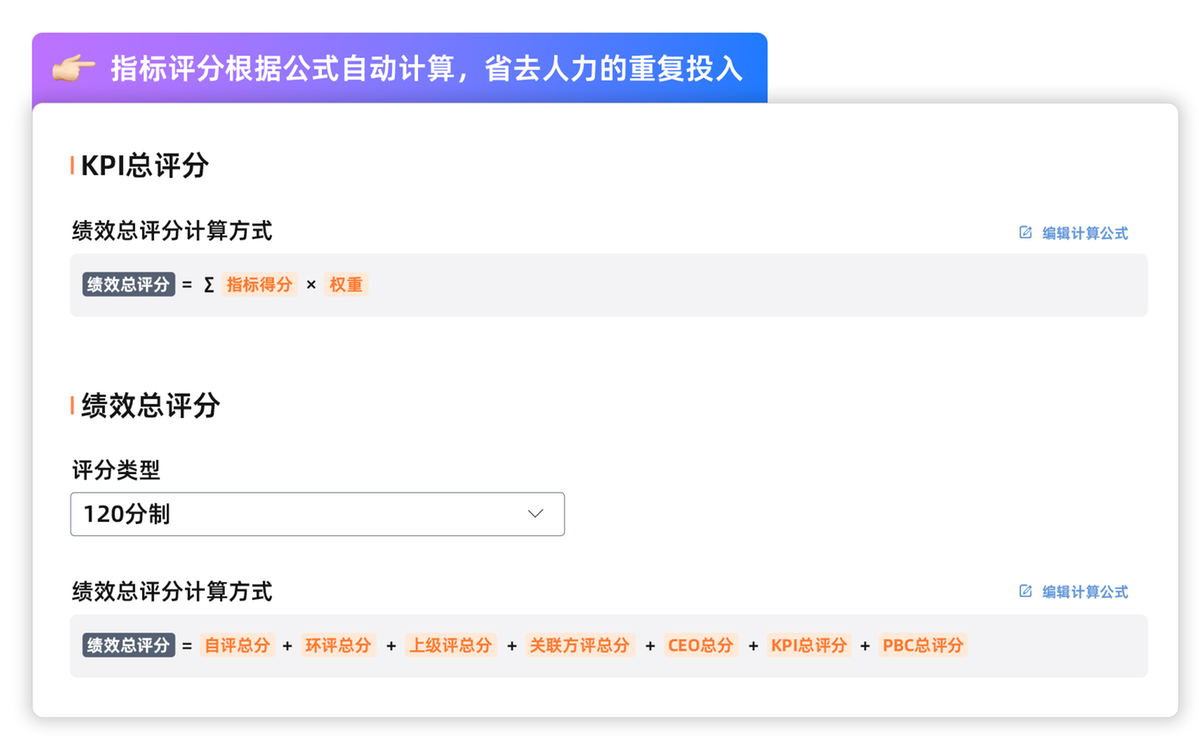The width and height of the screenshot is (1199, 756).
Task: Expand dropdown using the chevron arrow
Action: 535,514
